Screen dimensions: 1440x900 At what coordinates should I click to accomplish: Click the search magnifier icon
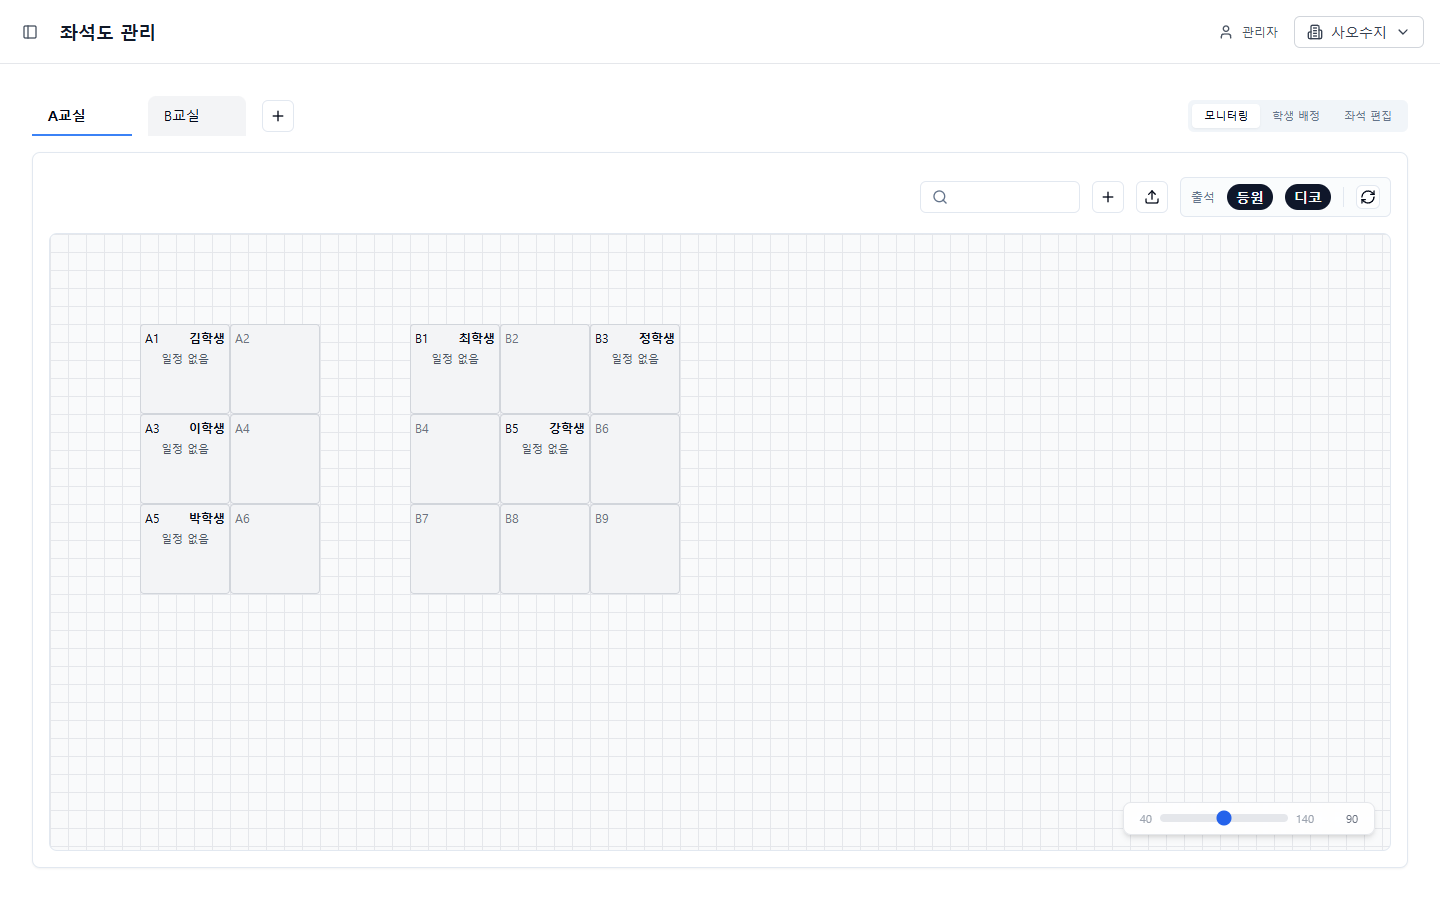940,197
